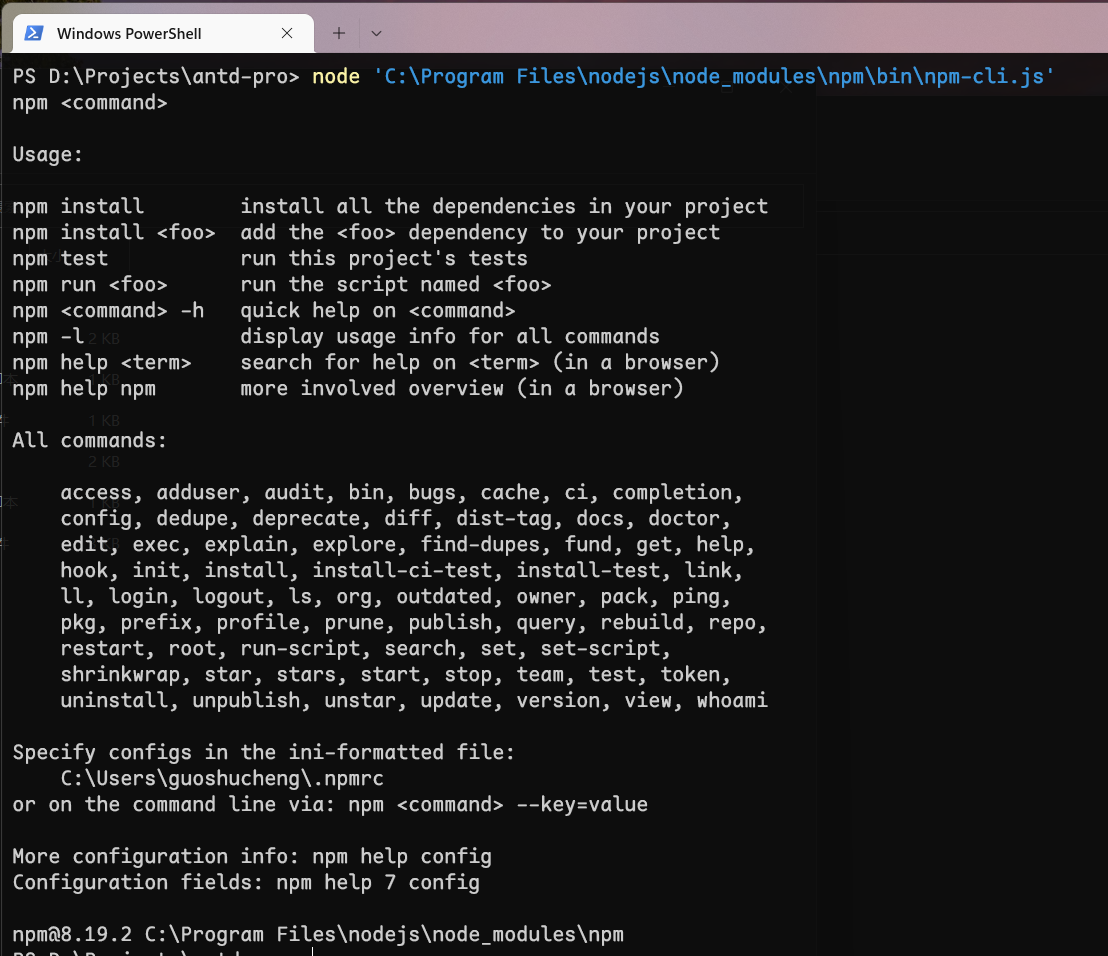Click the word 'dist-tag' in the command list
This screenshot has width=1108, height=956.
pos(504,519)
